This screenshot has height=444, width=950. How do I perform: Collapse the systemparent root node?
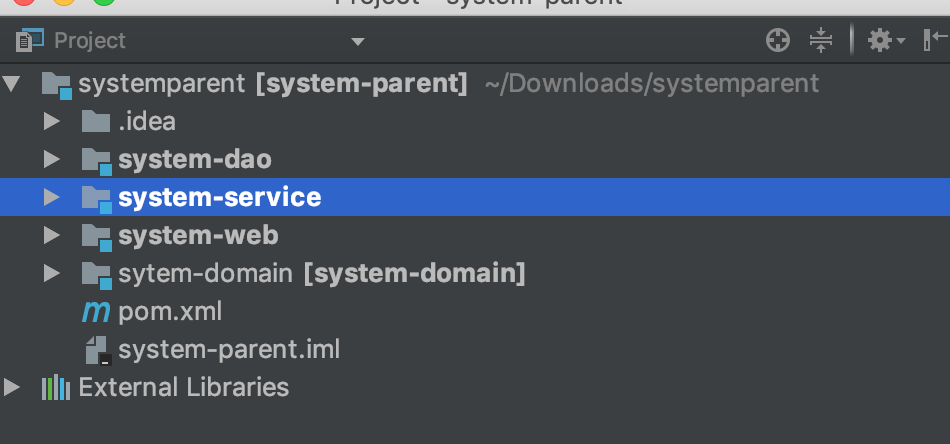pos(12,83)
